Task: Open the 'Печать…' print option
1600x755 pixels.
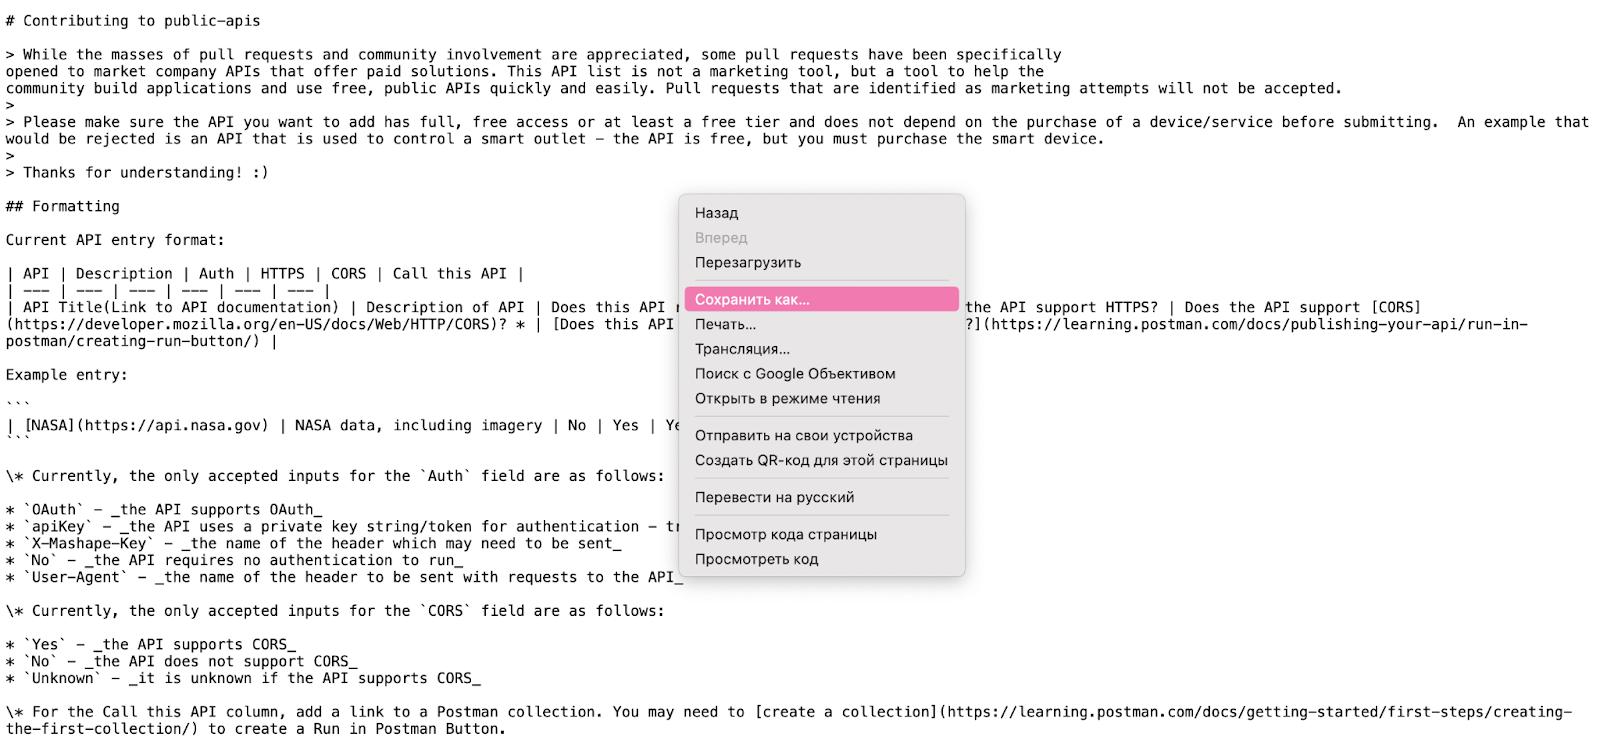Action: 725,325
